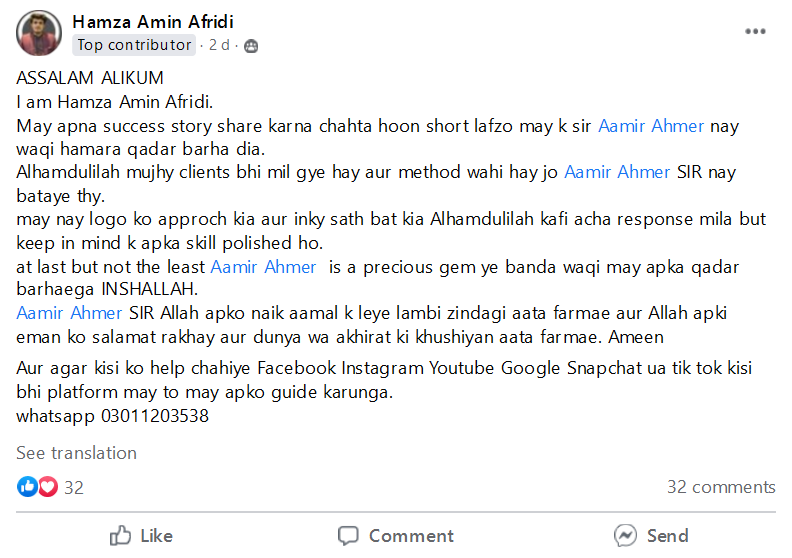Image resolution: width=792 pixels, height=558 pixels.
Task: Open the 32 comments link
Action: (721, 487)
